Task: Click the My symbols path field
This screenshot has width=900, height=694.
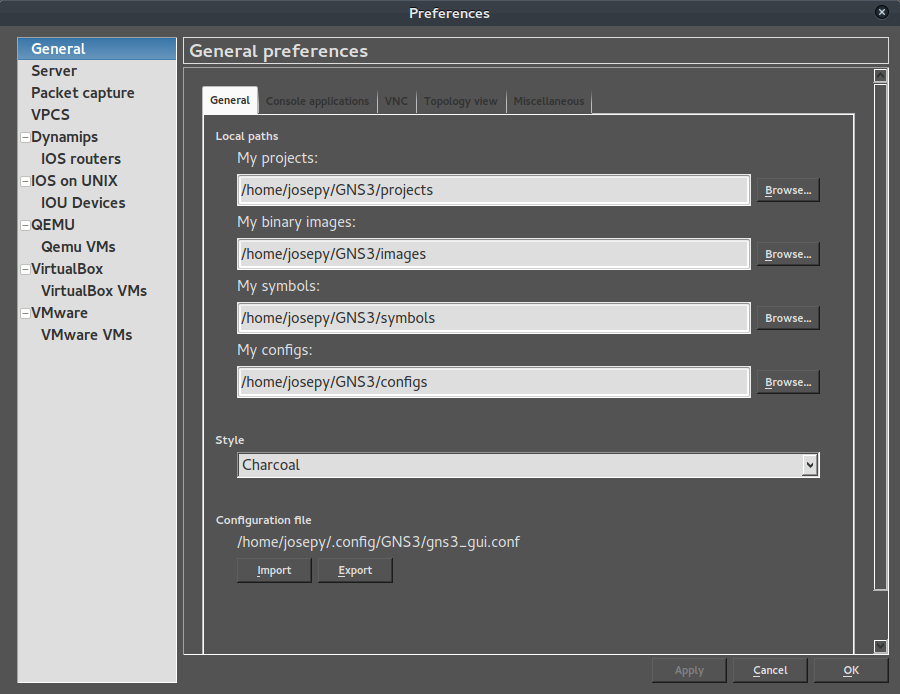Action: pos(494,318)
